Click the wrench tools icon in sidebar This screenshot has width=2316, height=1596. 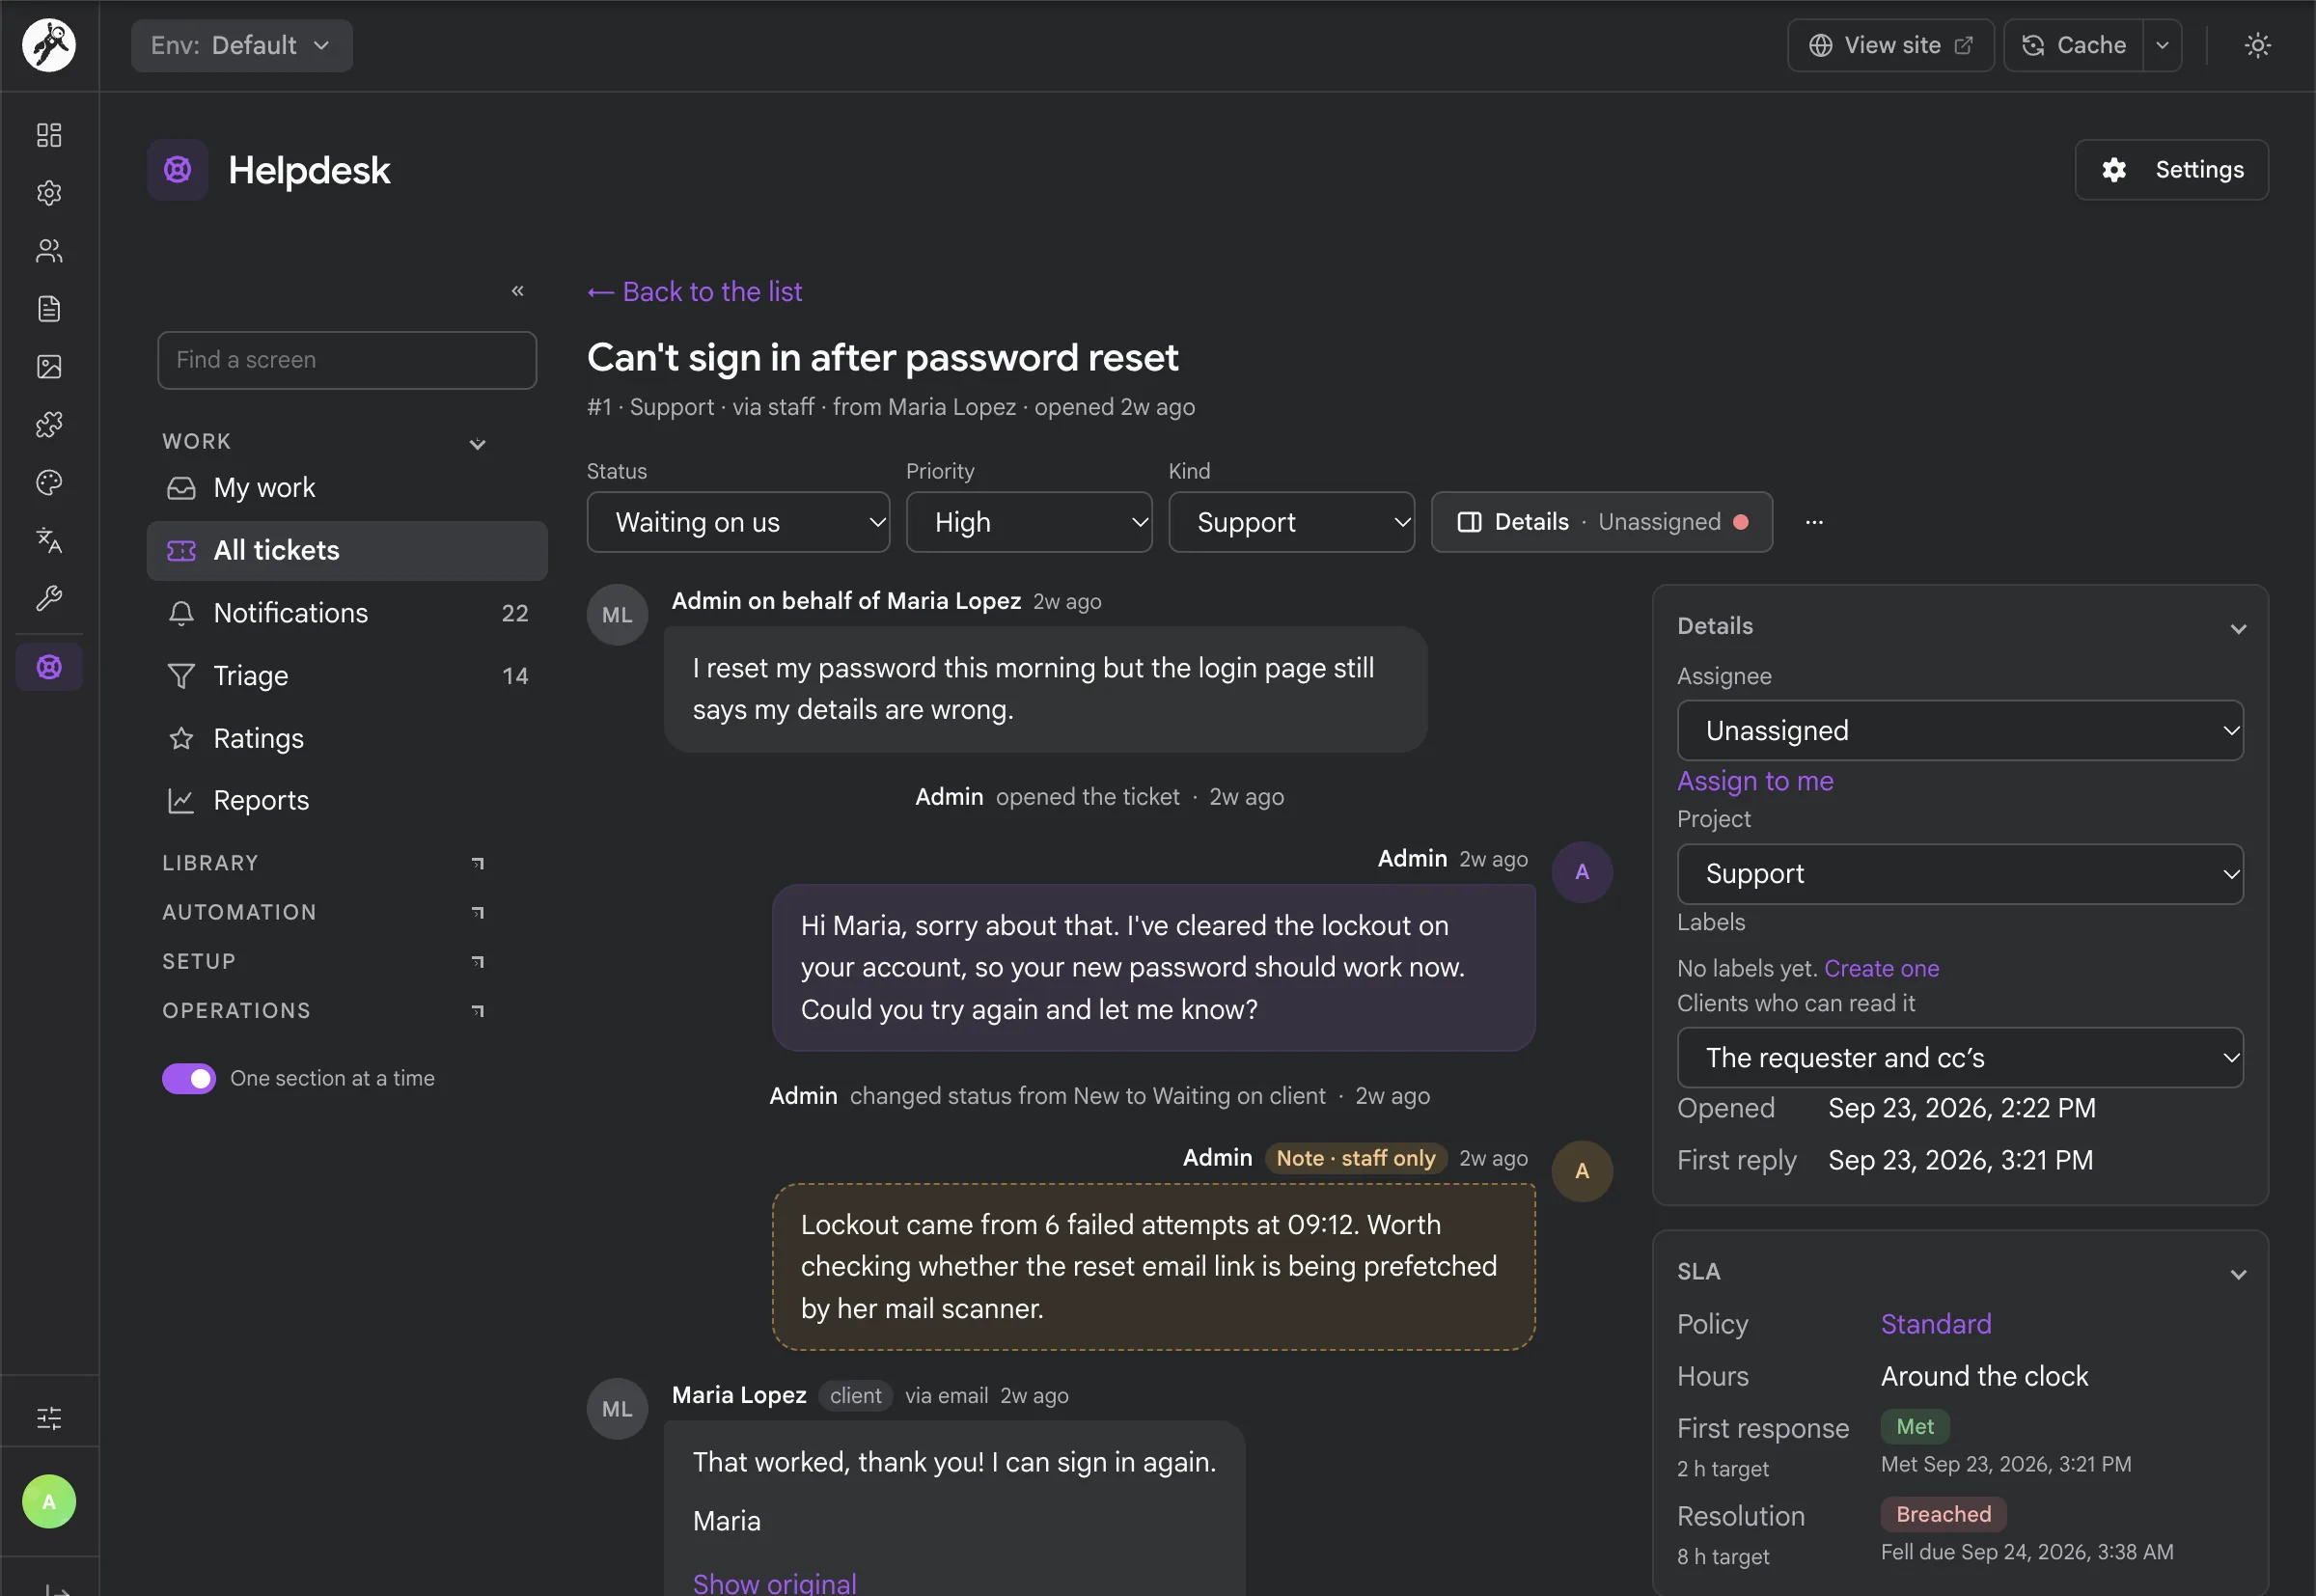coord(49,599)
